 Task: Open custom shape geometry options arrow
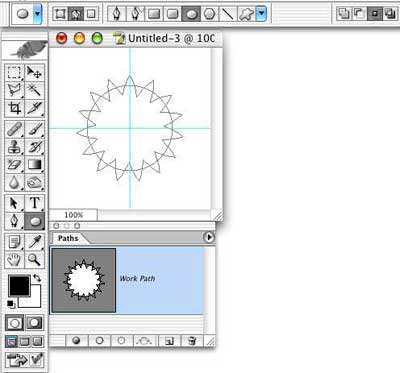coord(262,14)
